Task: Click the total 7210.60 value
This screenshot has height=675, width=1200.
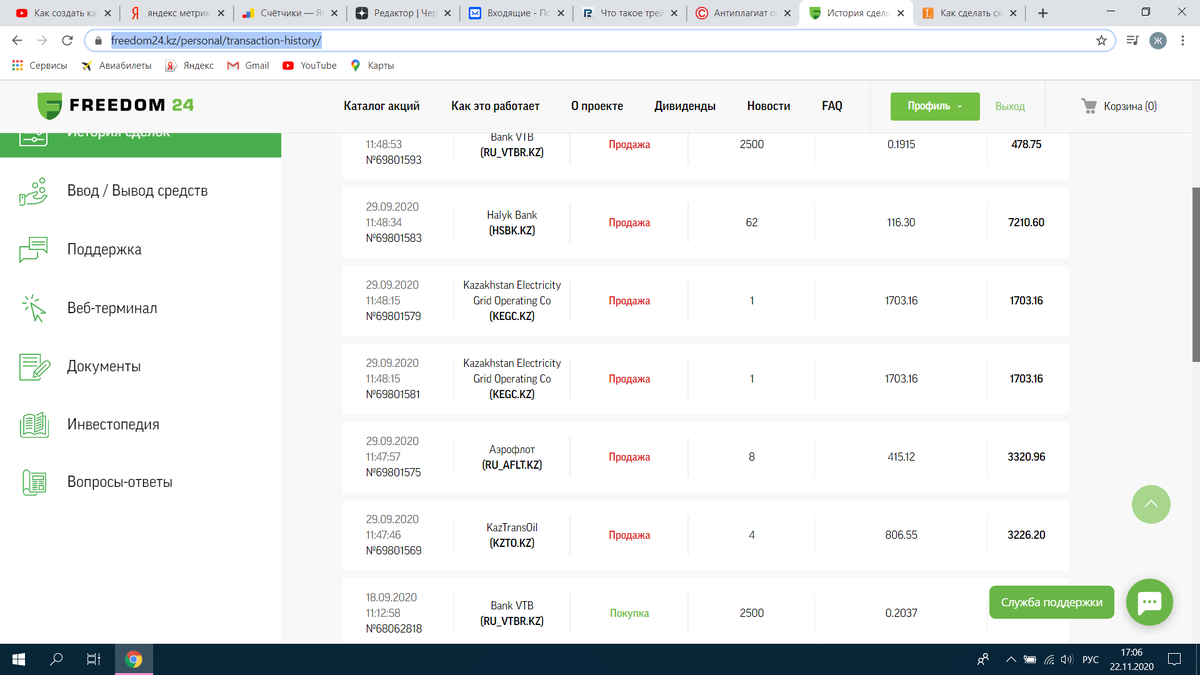Action: [1026, 222]
